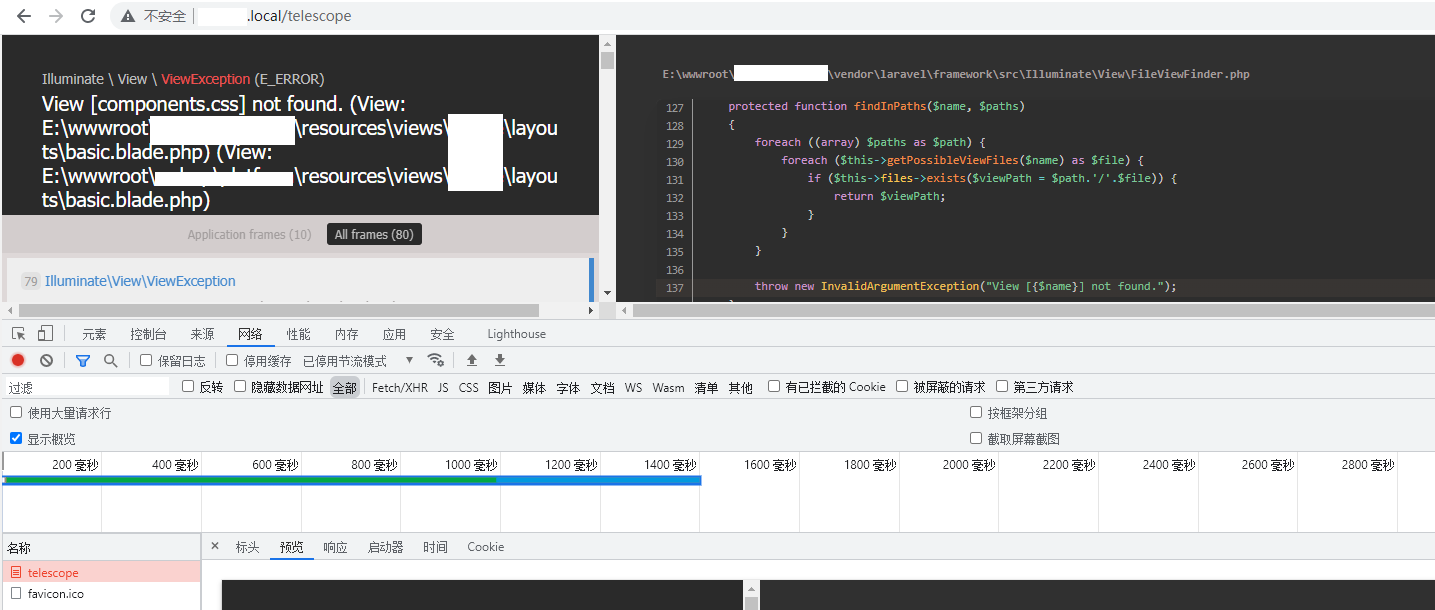The width and height of the screenshot is (1435, 610).
Task: Reload the page in browser toolbar
Action: [x=88, y=16]
